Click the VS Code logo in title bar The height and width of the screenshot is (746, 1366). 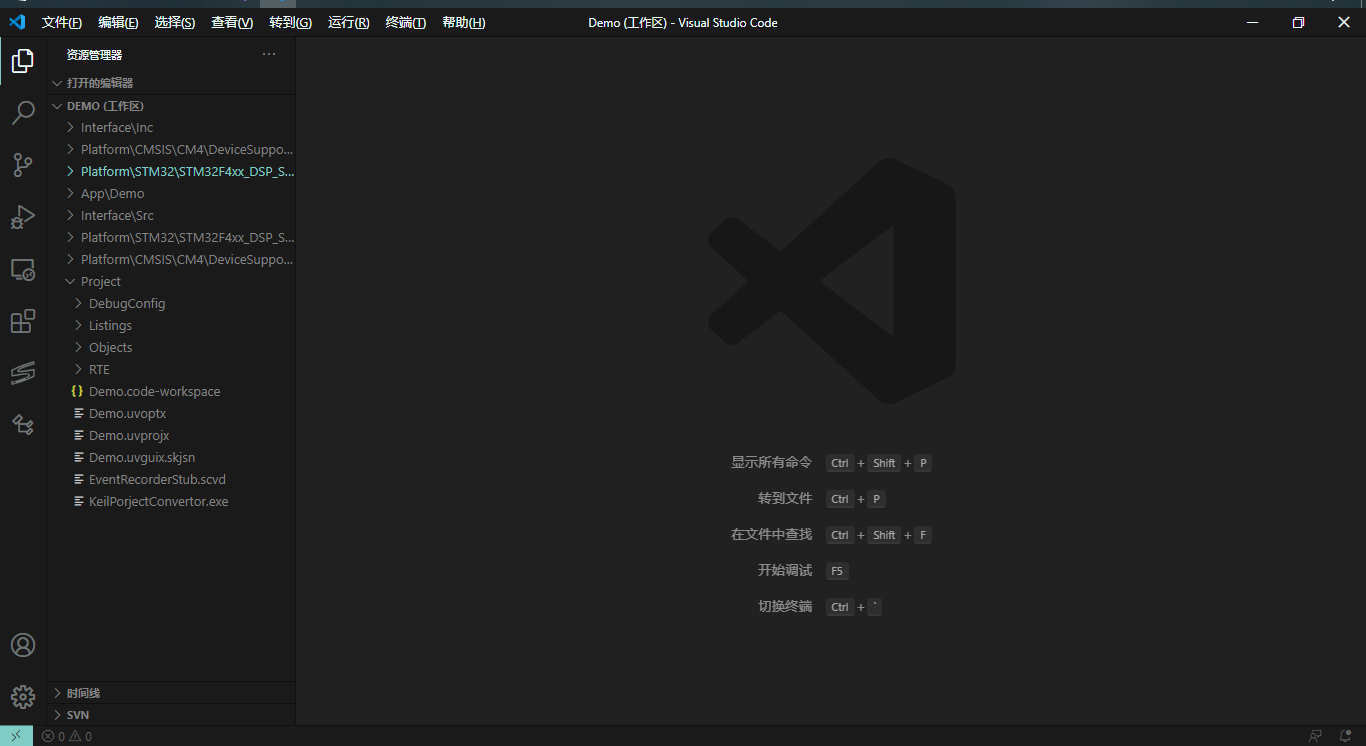(17, 22)
